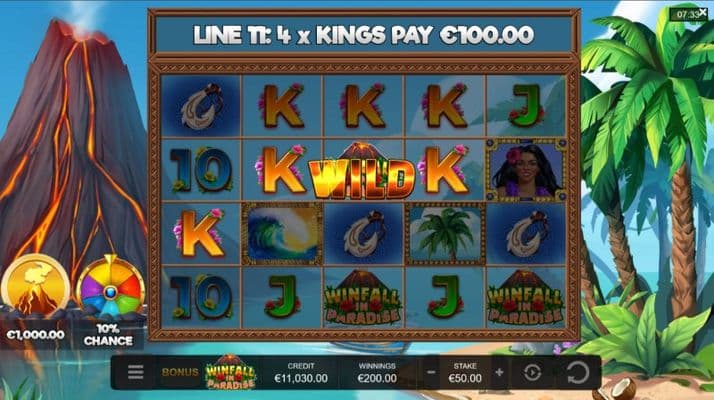Image resolution: width=714 pixels, height=400 pixels.
Task: Click the colorful 10% chance wheel
Action: [110, 287]
